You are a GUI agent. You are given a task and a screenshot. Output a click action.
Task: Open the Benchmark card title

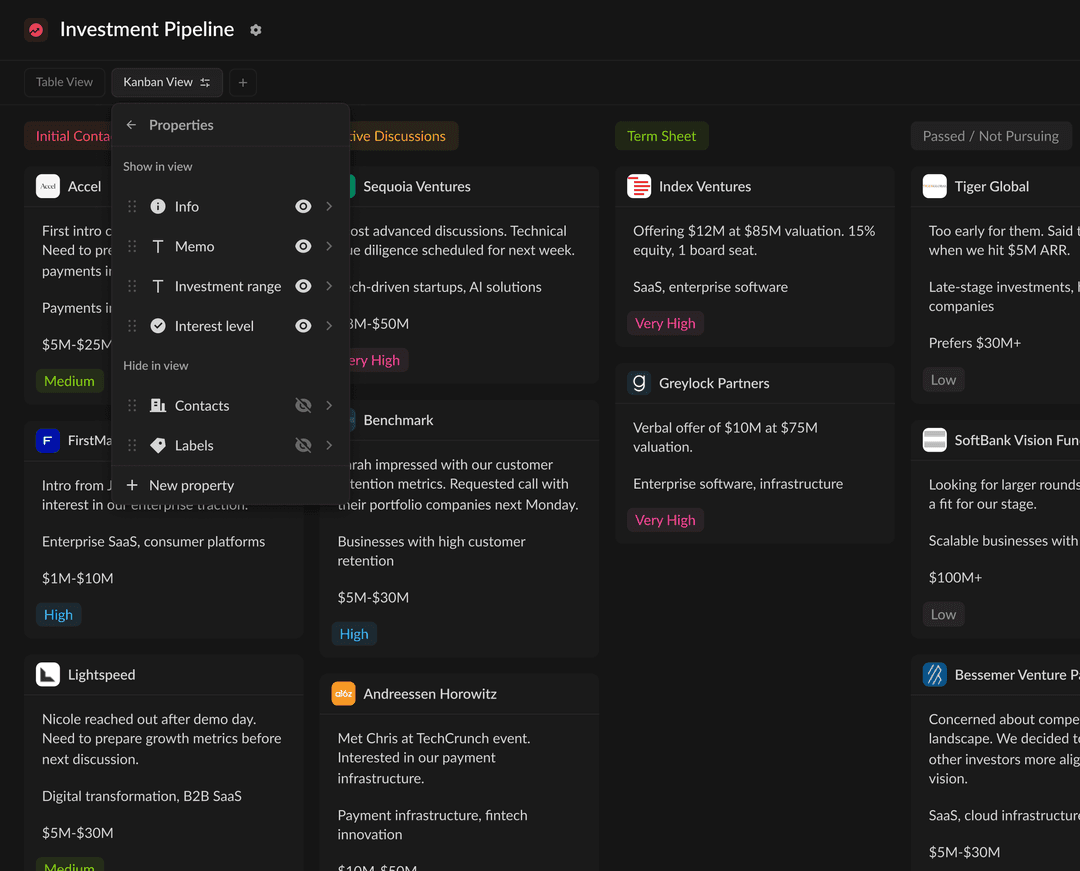click(x=398, y=420)
